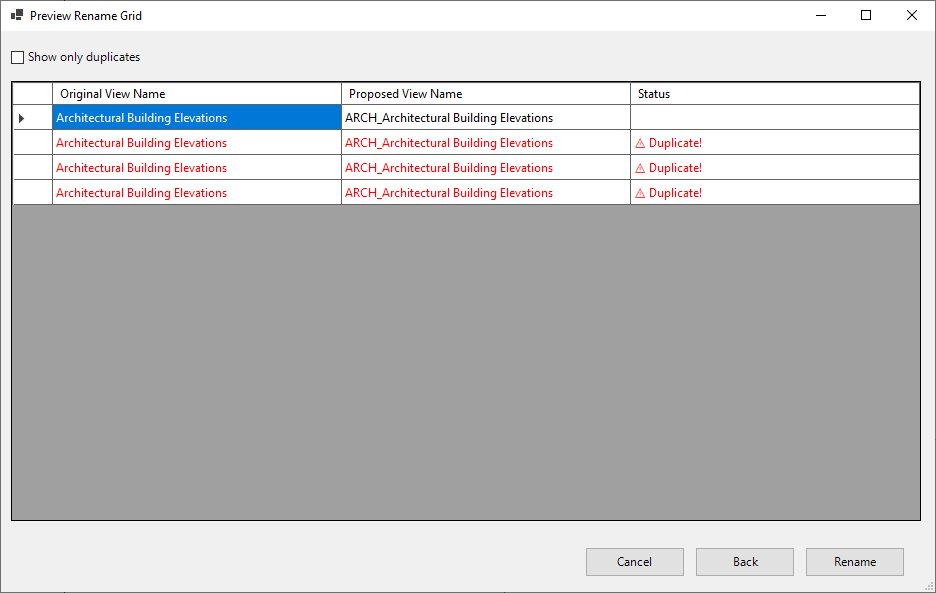Enable the Show only duplicates checkbox

coord(18,58)
